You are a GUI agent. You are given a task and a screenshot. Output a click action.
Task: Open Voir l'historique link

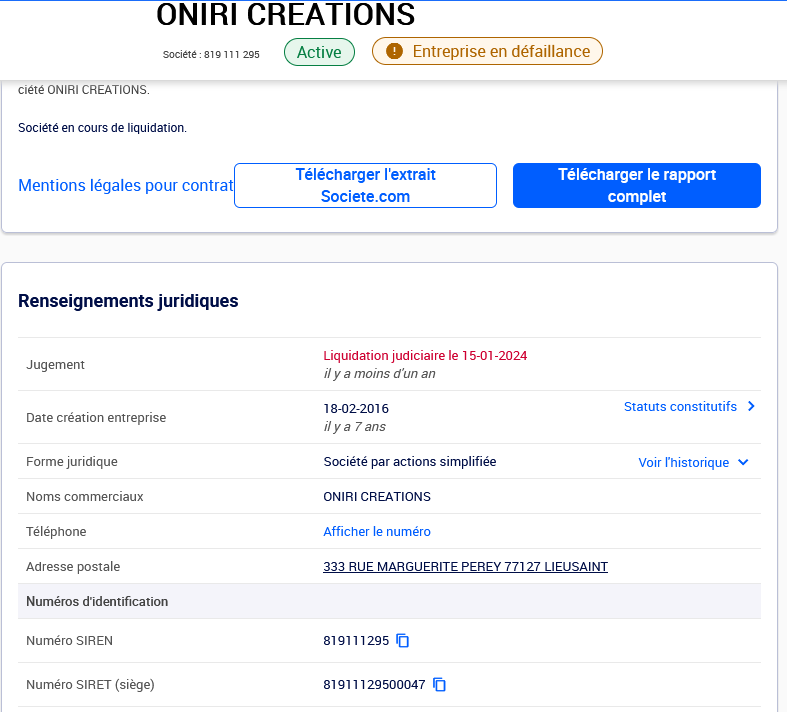click(684, 462)
